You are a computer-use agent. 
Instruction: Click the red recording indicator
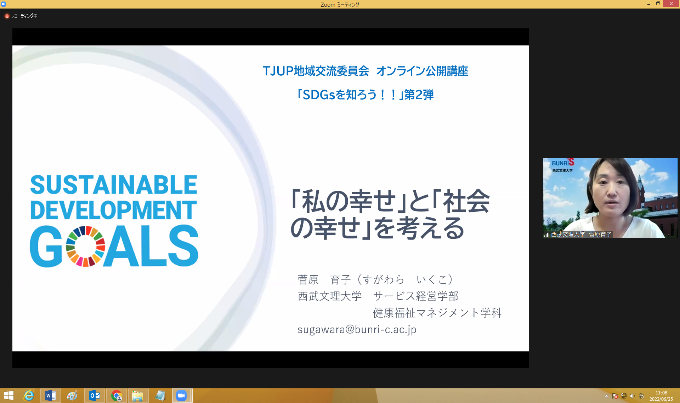point(7,16)
